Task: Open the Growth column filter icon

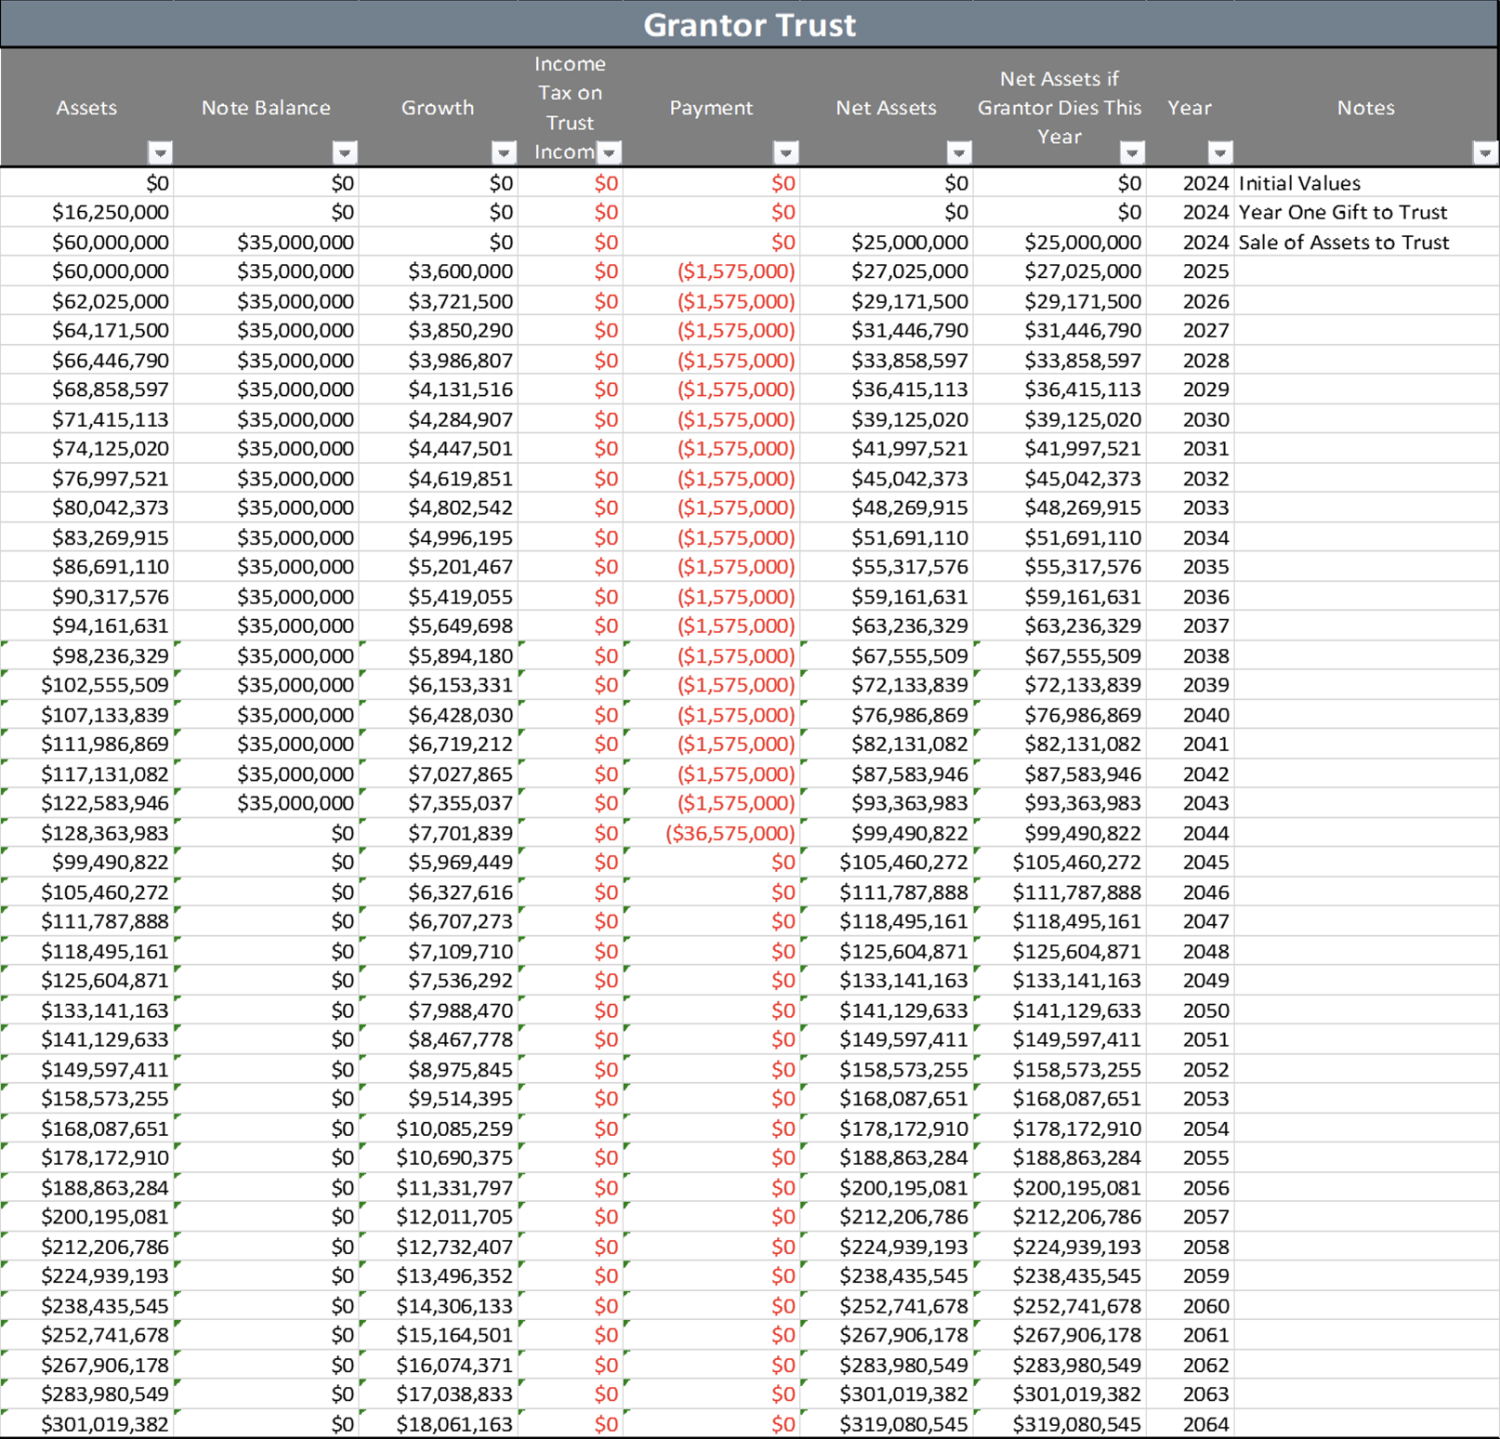Action: 502,153
